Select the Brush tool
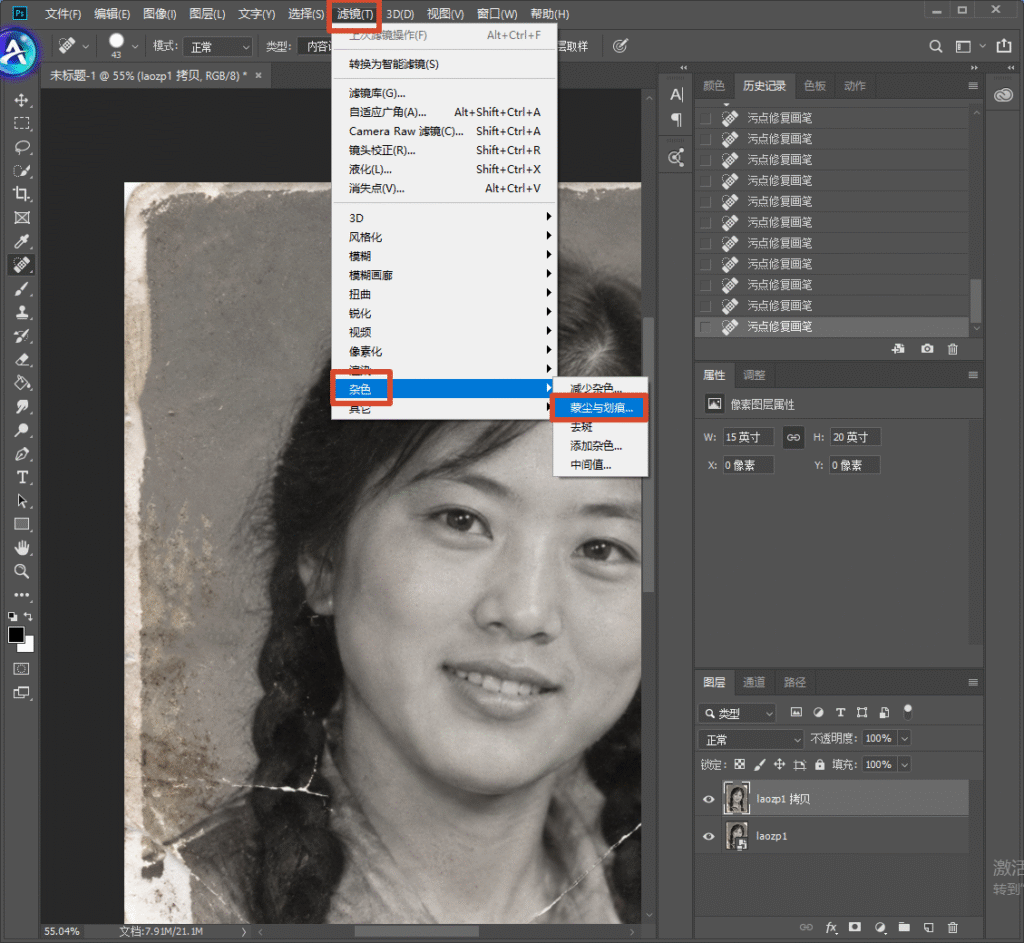 pyautogui.click(x=22, y=289)
